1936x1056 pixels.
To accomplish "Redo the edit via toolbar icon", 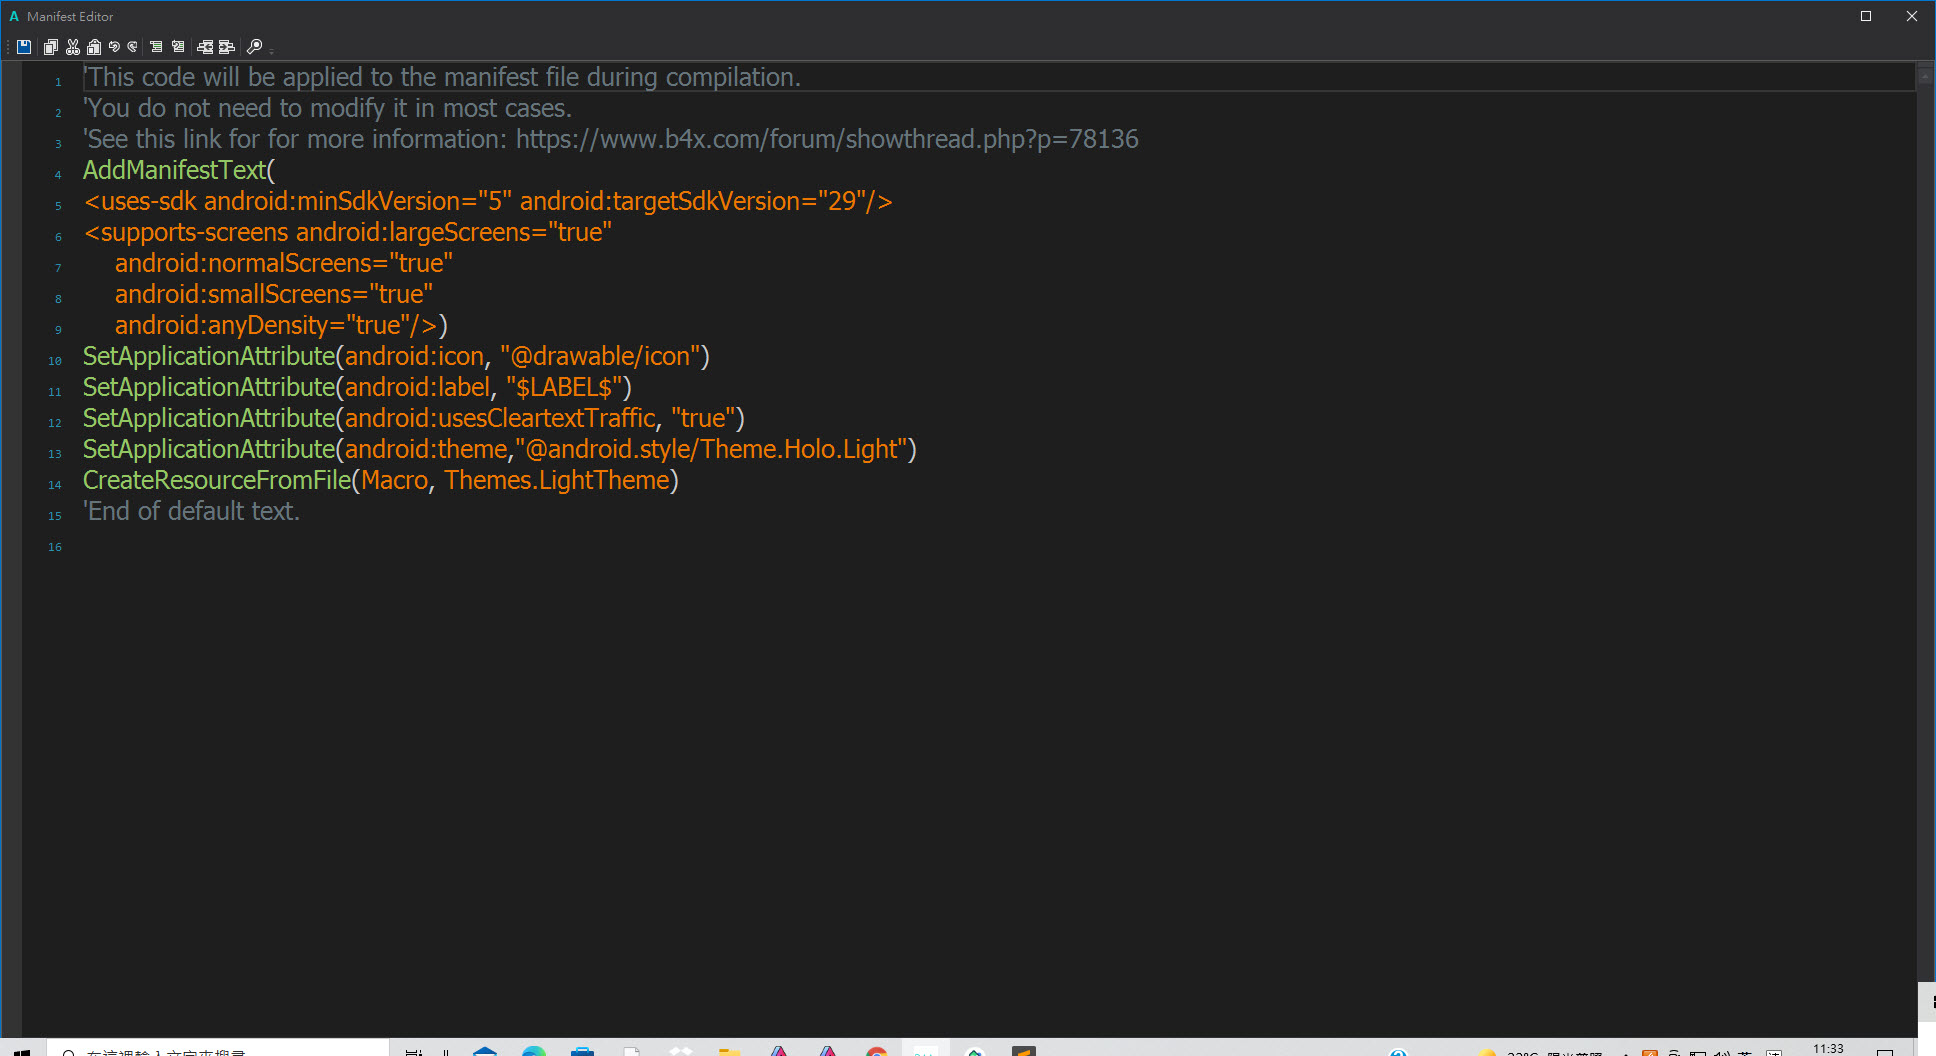I will click(132, 46).
